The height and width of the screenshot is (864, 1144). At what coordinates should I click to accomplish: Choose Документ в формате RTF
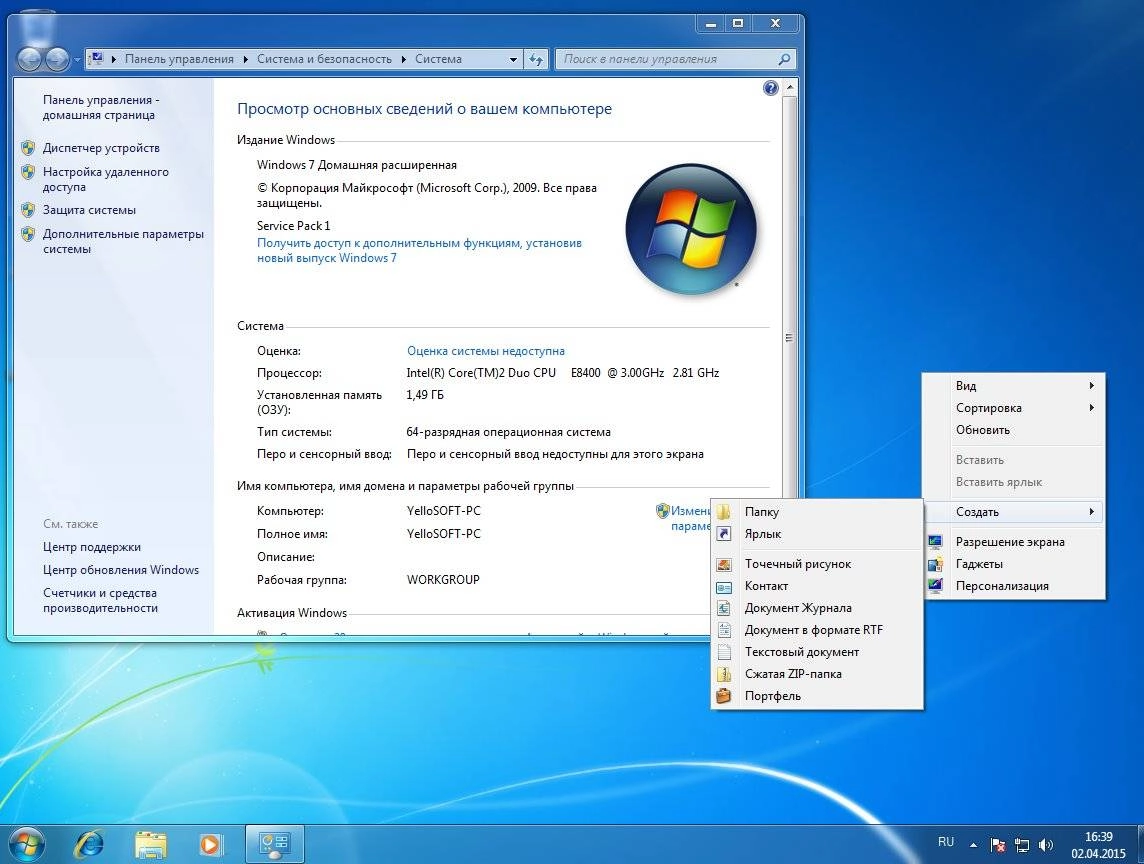coord(817,630)
